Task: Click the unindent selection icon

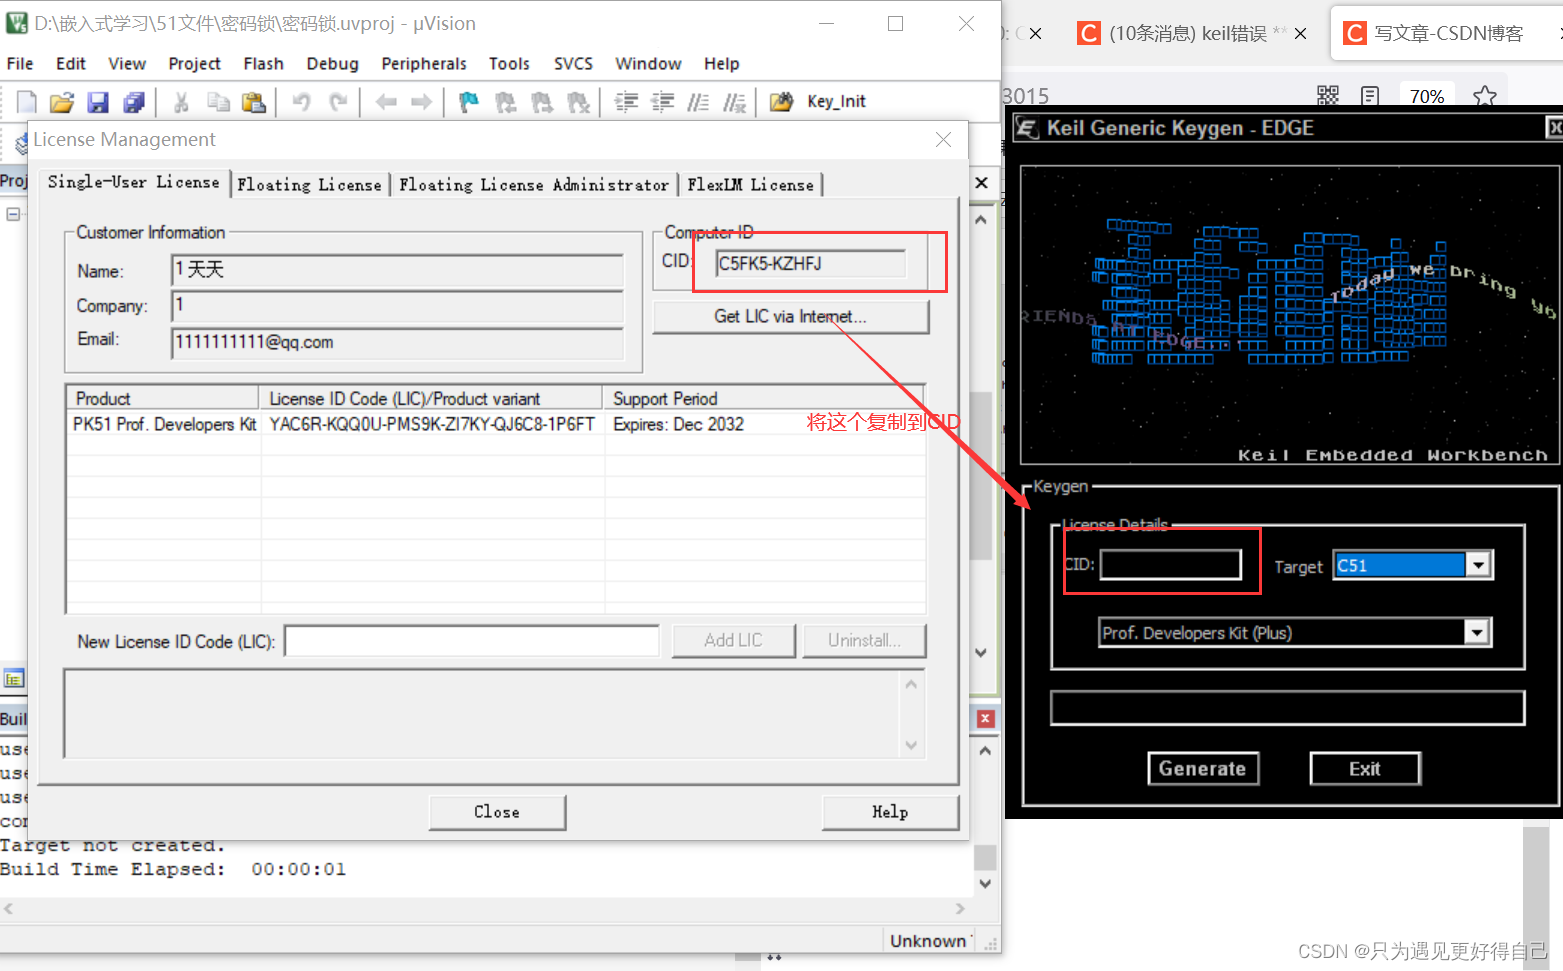Action: click(x=662, y=102)
